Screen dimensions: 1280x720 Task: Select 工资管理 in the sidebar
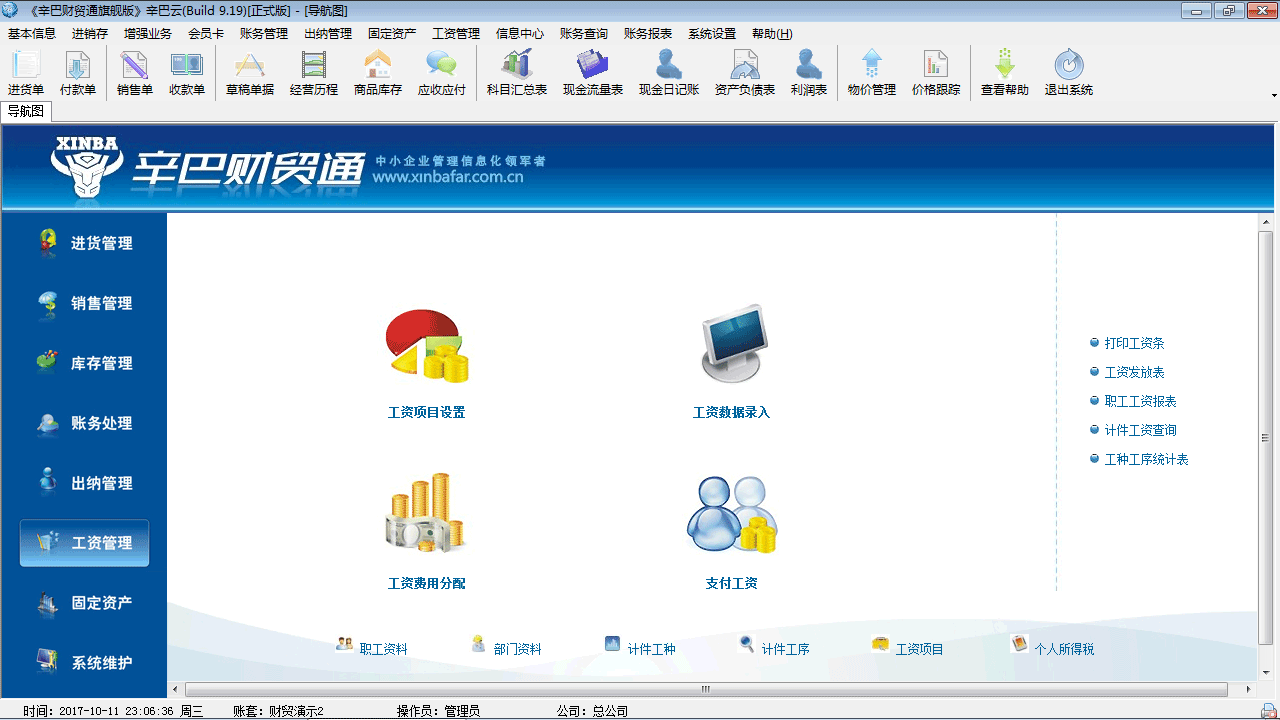point(85,543)
